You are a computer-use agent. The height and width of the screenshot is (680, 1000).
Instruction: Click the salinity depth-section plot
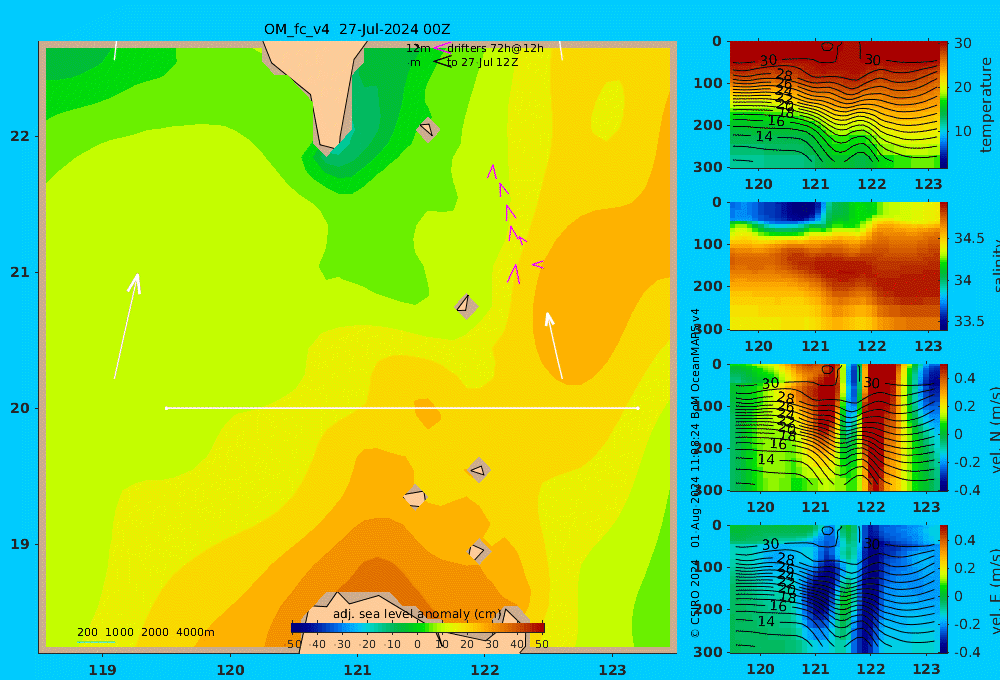point(835,266)
